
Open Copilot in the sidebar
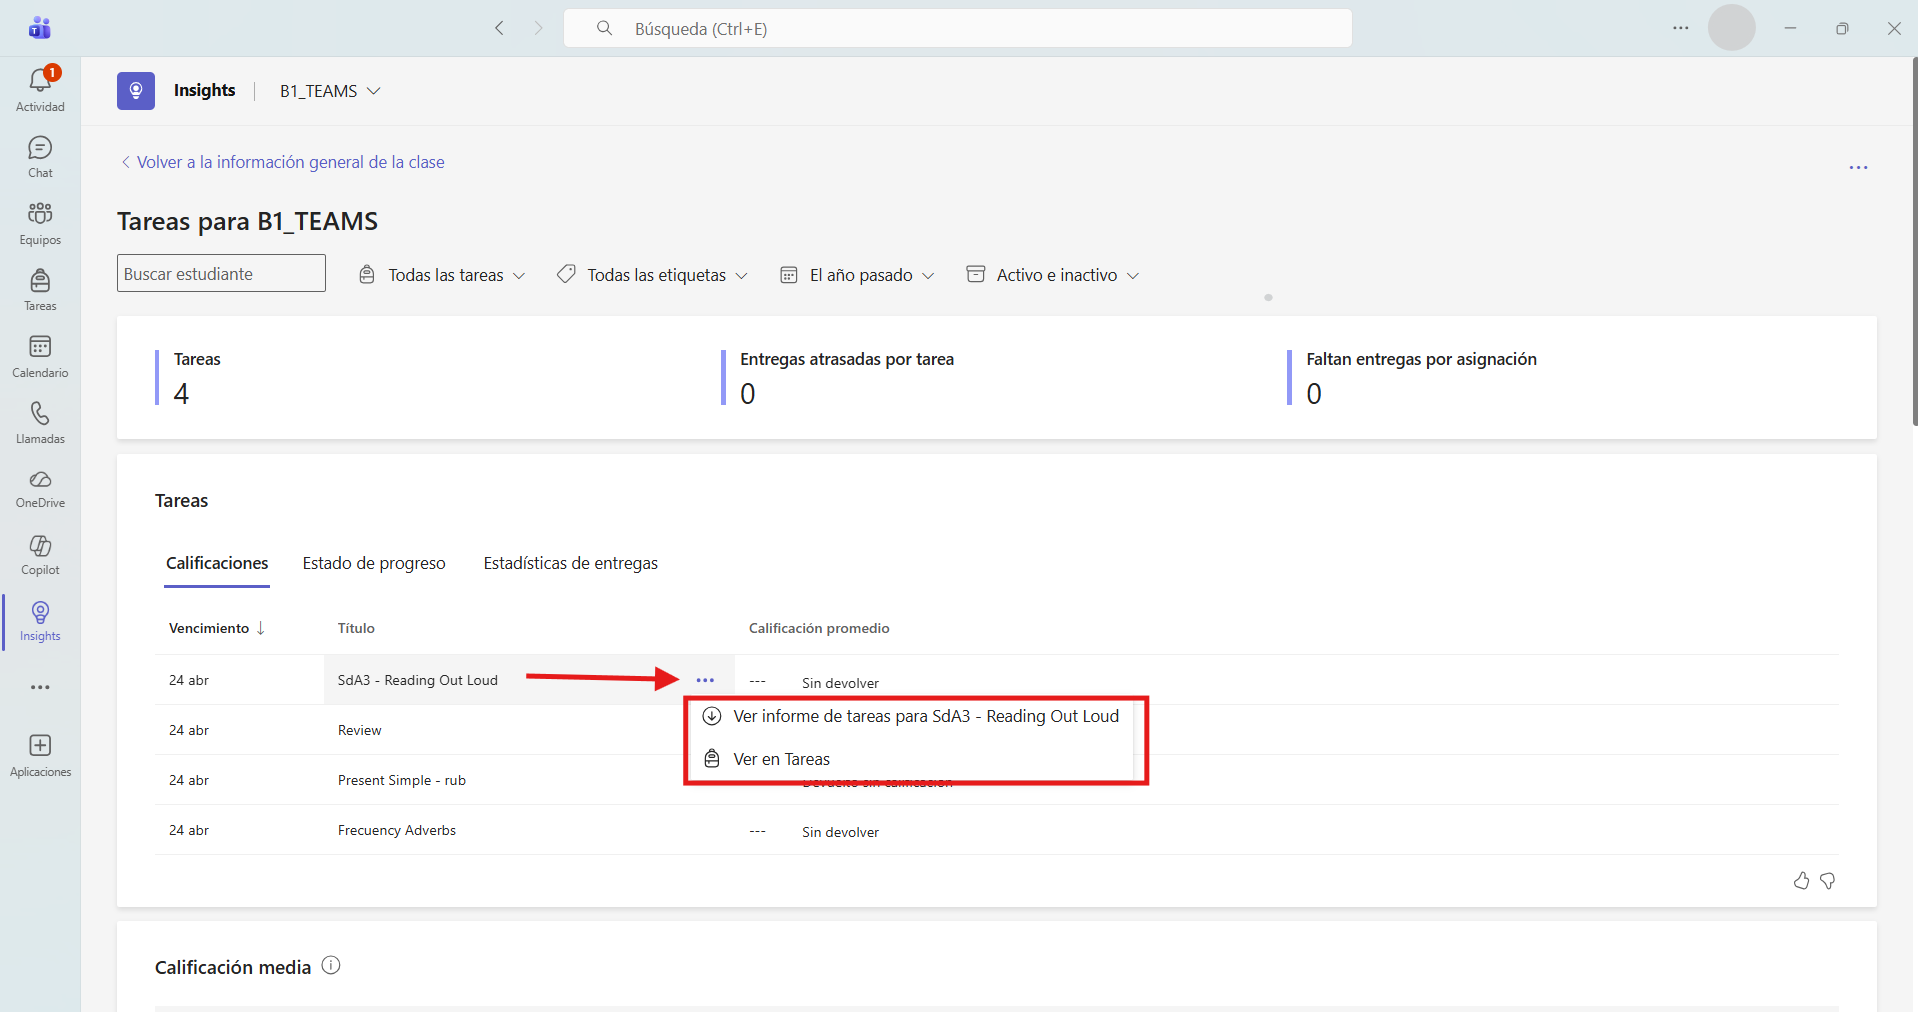pos(40,555)
